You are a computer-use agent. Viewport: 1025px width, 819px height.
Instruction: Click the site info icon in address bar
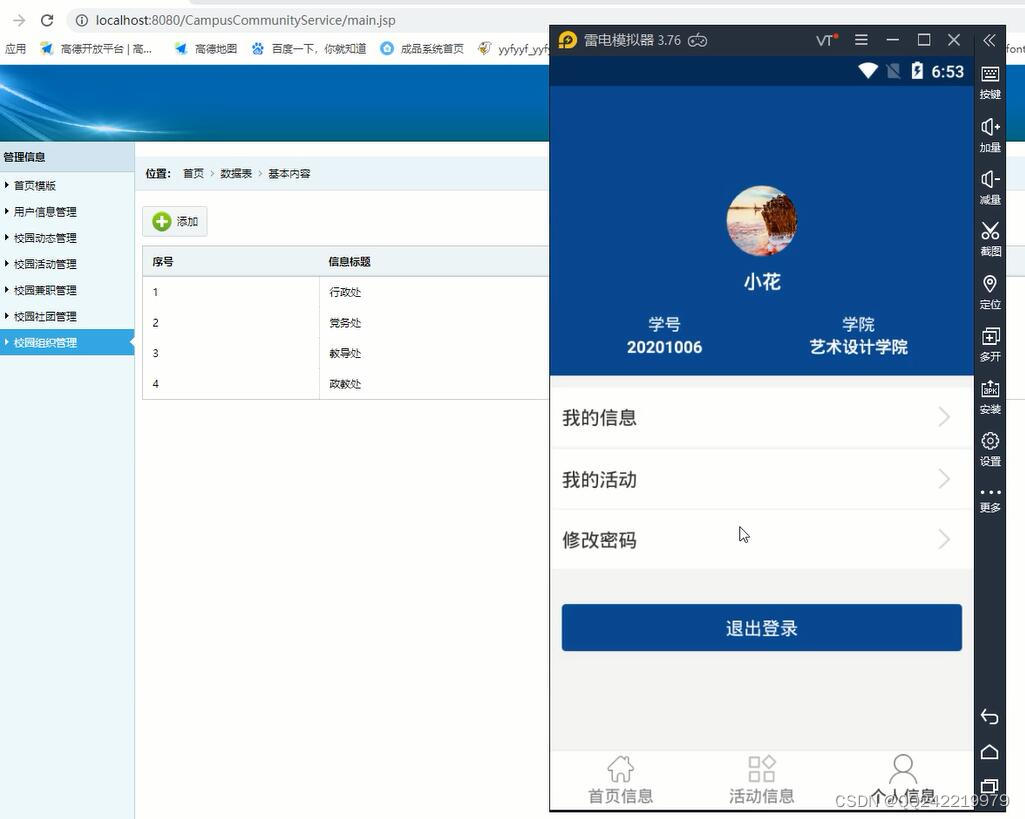click(82, 20)
